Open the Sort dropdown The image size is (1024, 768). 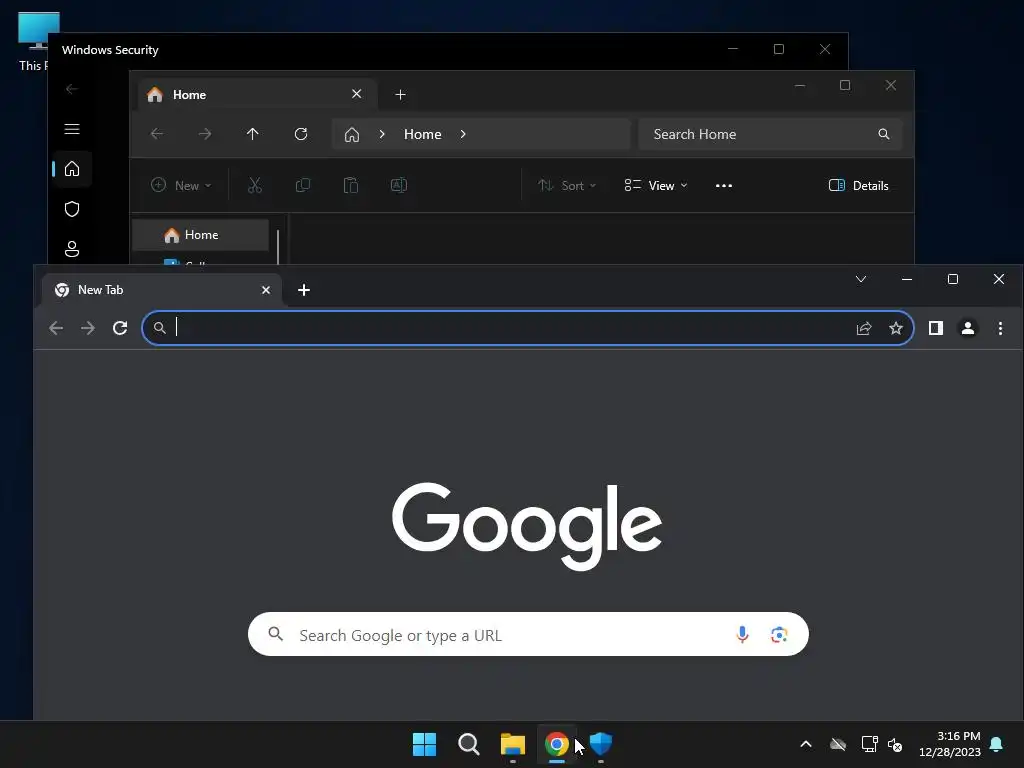point(567,185)
